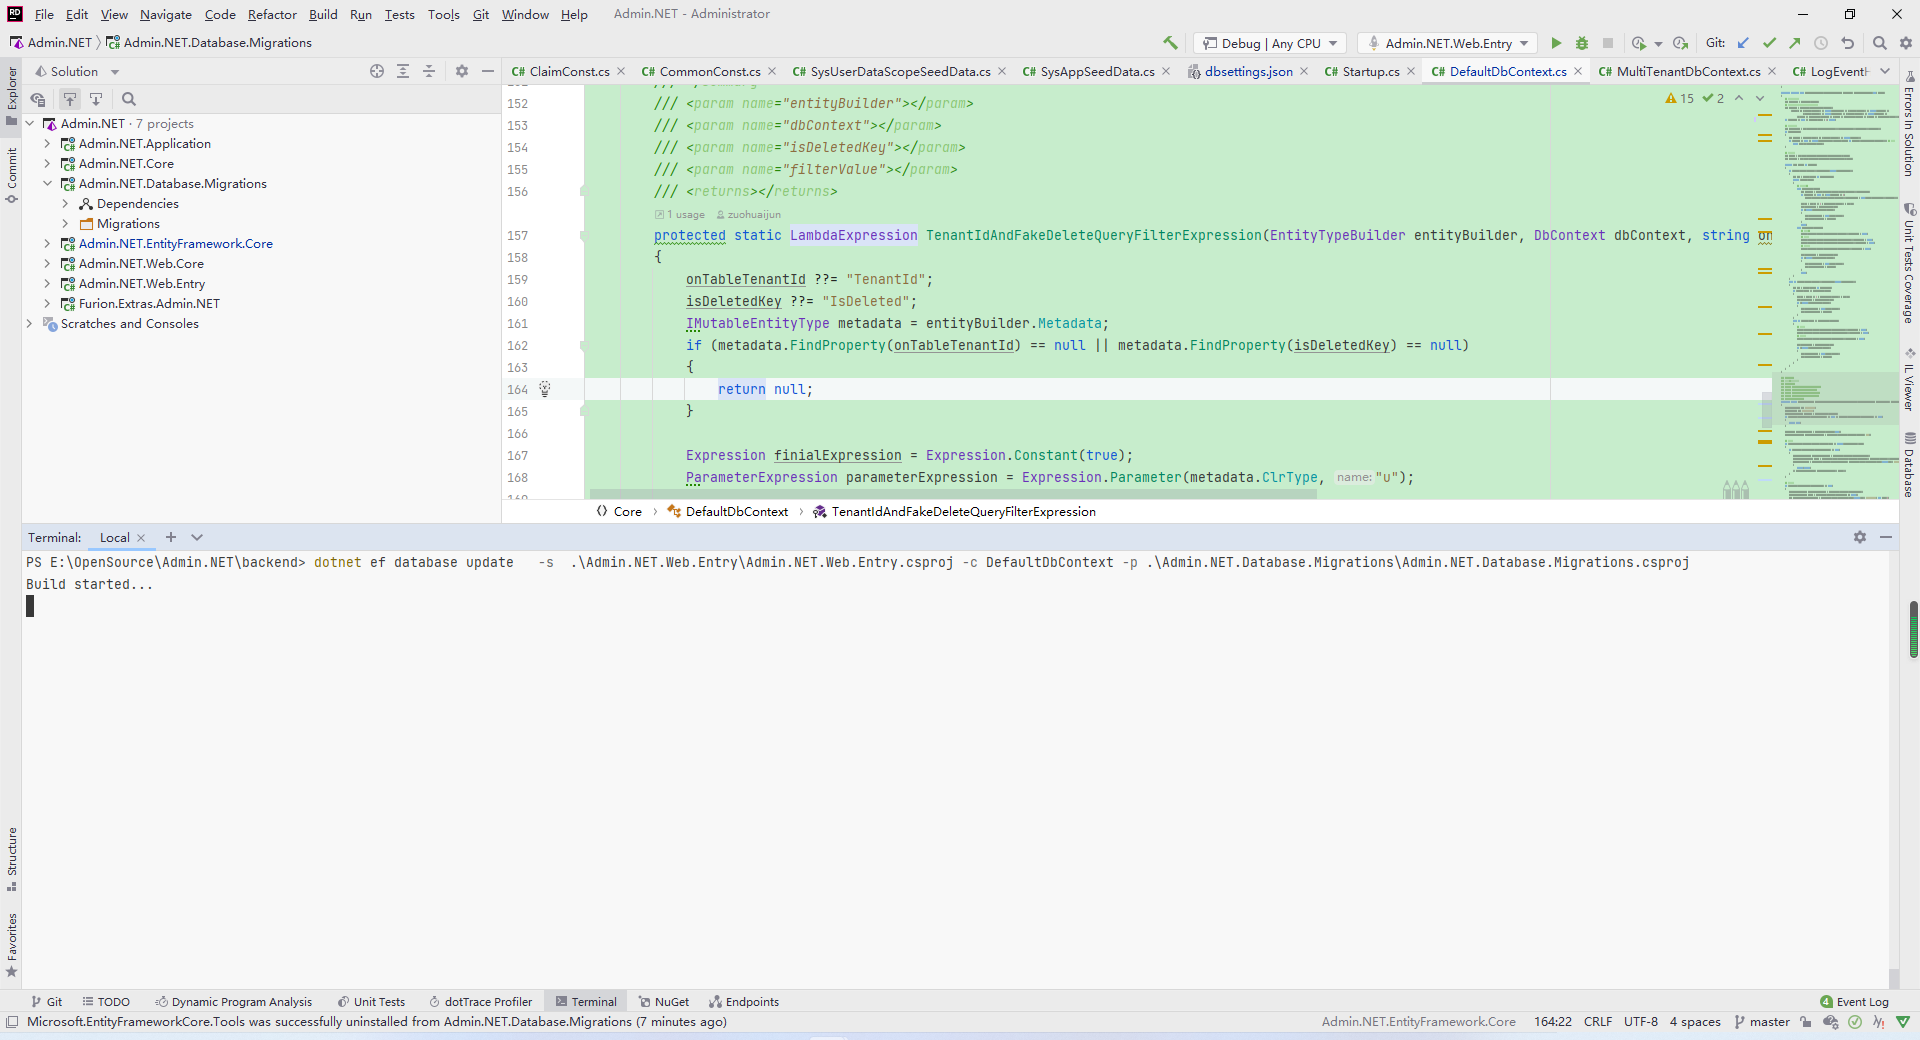Commit changes with the green checkmark icon
The width and height of the screenshot is (1920, 1040).
click(1771, 43)
